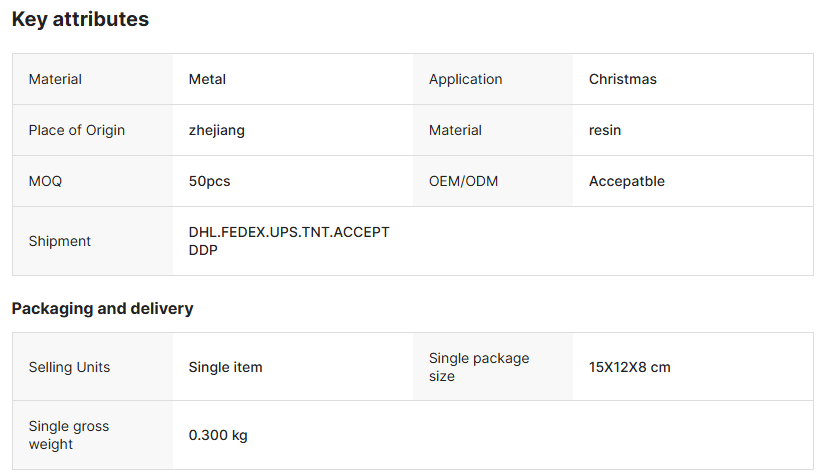The height and width of the screenshot is (476, 818).
Task: Select the Material label beside resin
Action: (455, 130)
